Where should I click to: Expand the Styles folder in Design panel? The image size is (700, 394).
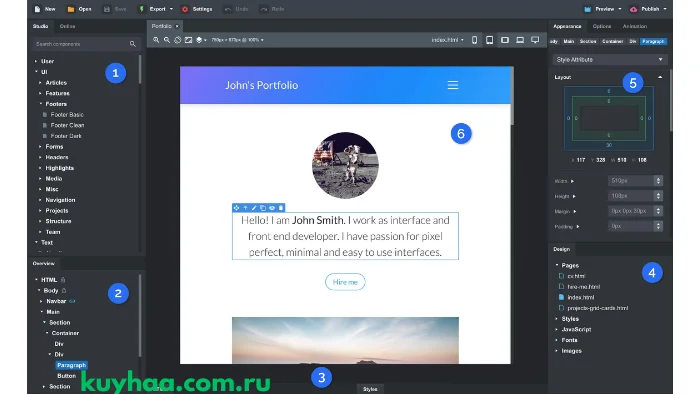(557, 319)
